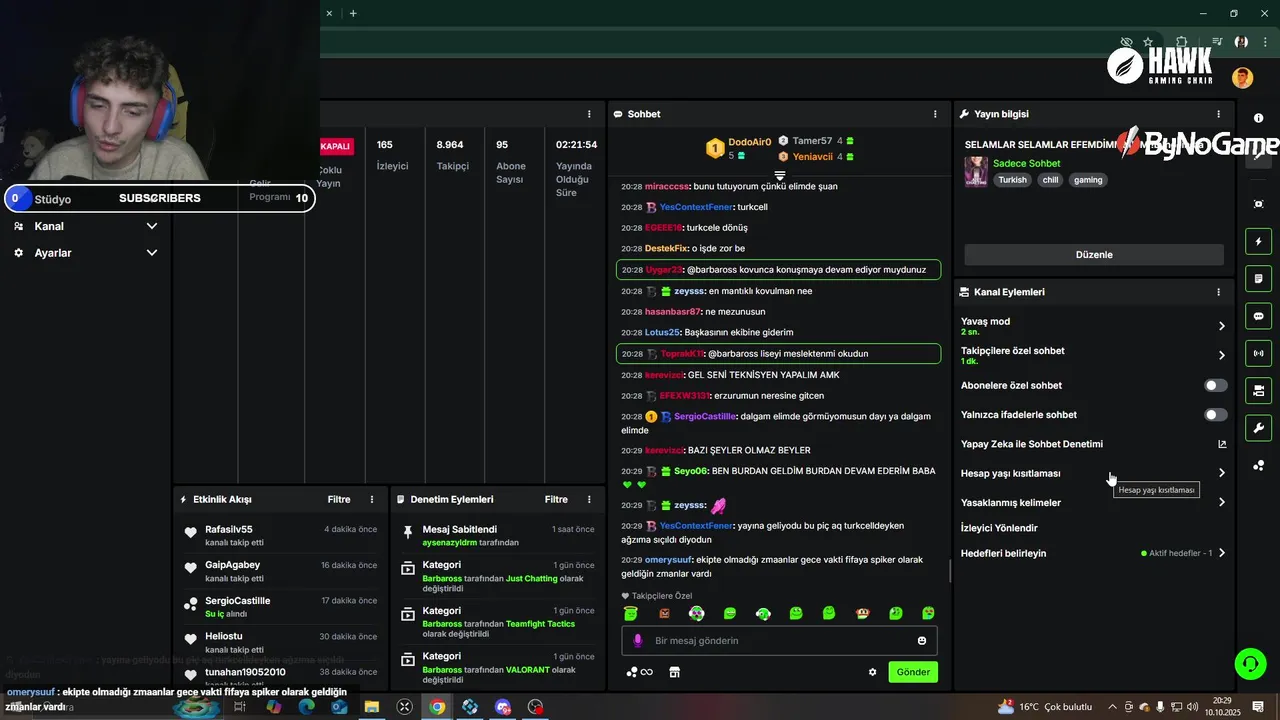Click the wrench sidebar icon
The width and height of the screenshot is (1280, 720).
tap(1259, 428)
